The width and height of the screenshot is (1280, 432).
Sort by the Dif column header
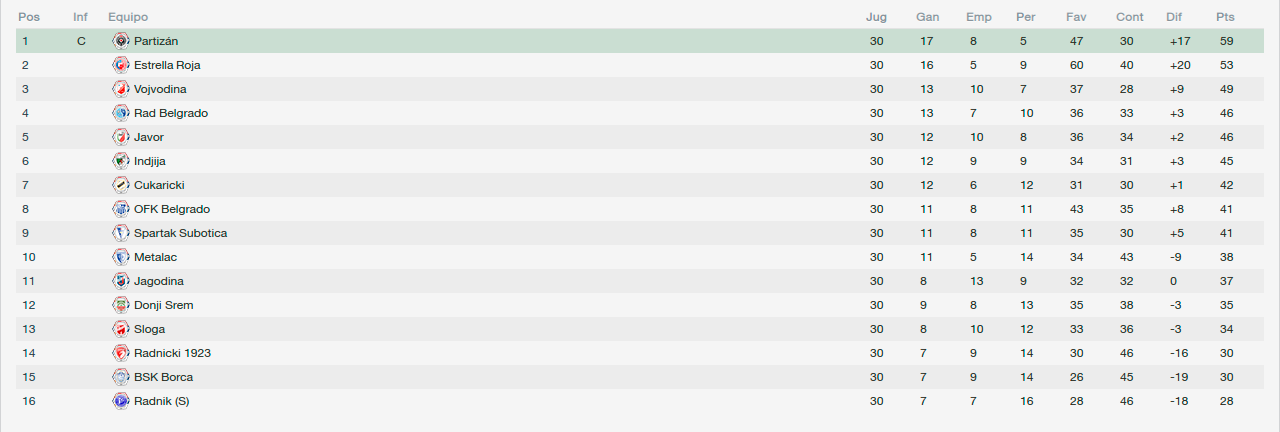pyautogui.click(x=1174, y=17)
